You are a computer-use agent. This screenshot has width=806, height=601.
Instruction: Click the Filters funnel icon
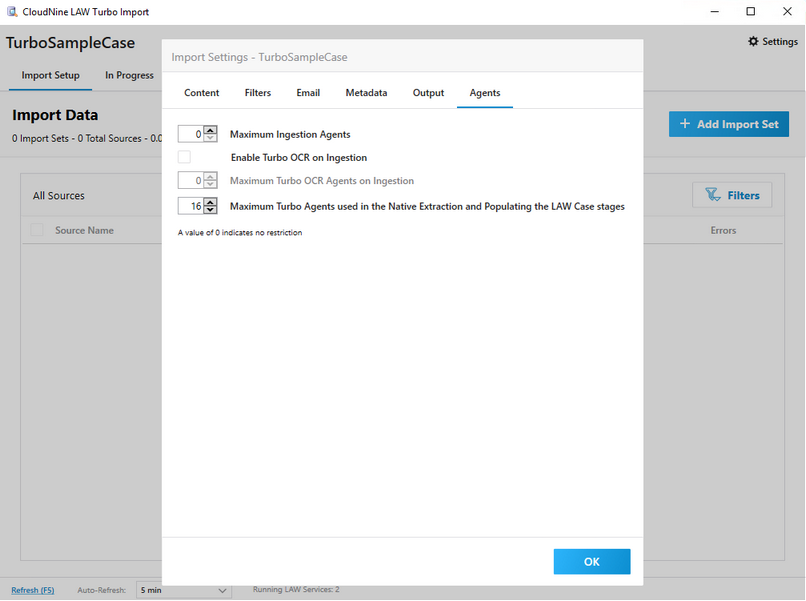point(711,194)
